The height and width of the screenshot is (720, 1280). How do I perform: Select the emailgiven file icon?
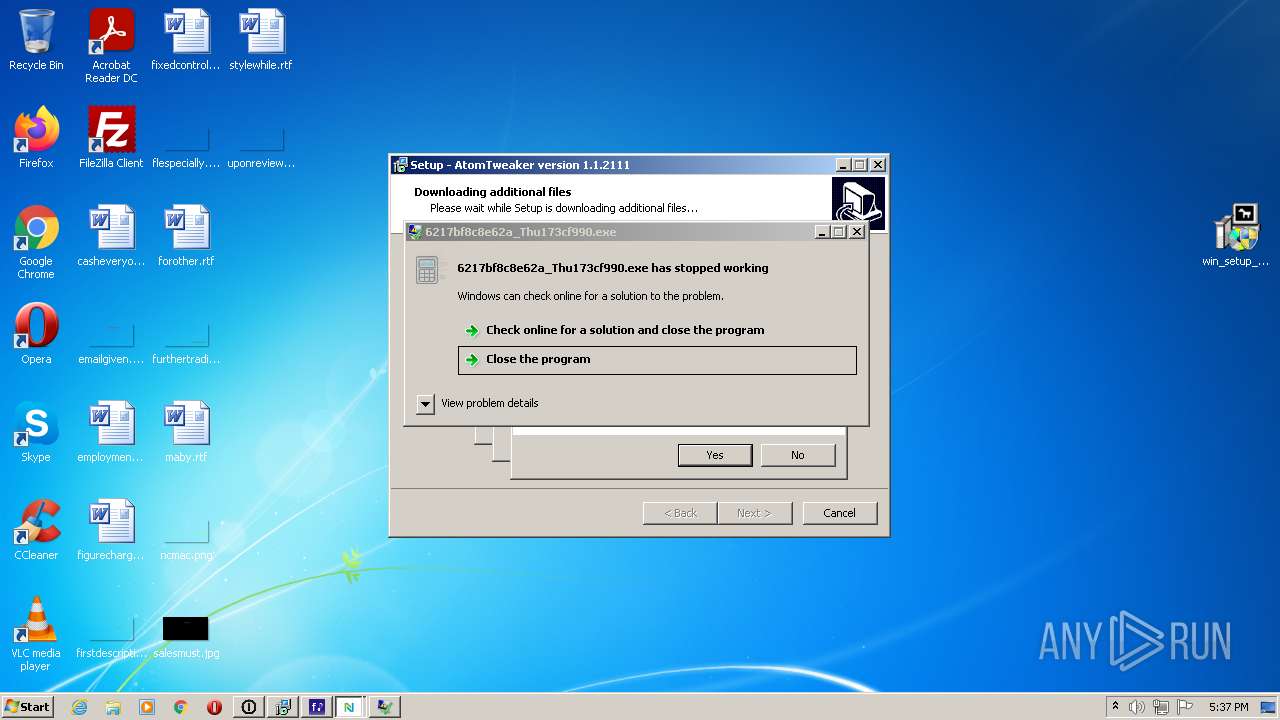[x=111, y=342]
